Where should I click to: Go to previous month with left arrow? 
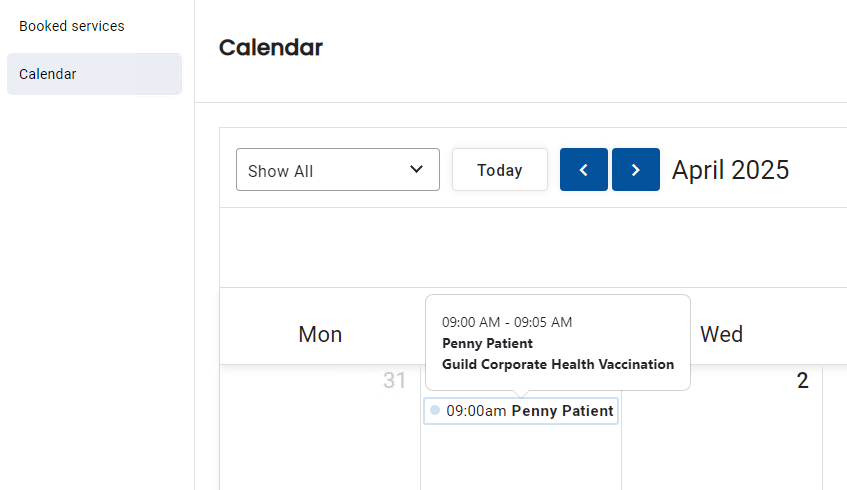pos(583,170)
